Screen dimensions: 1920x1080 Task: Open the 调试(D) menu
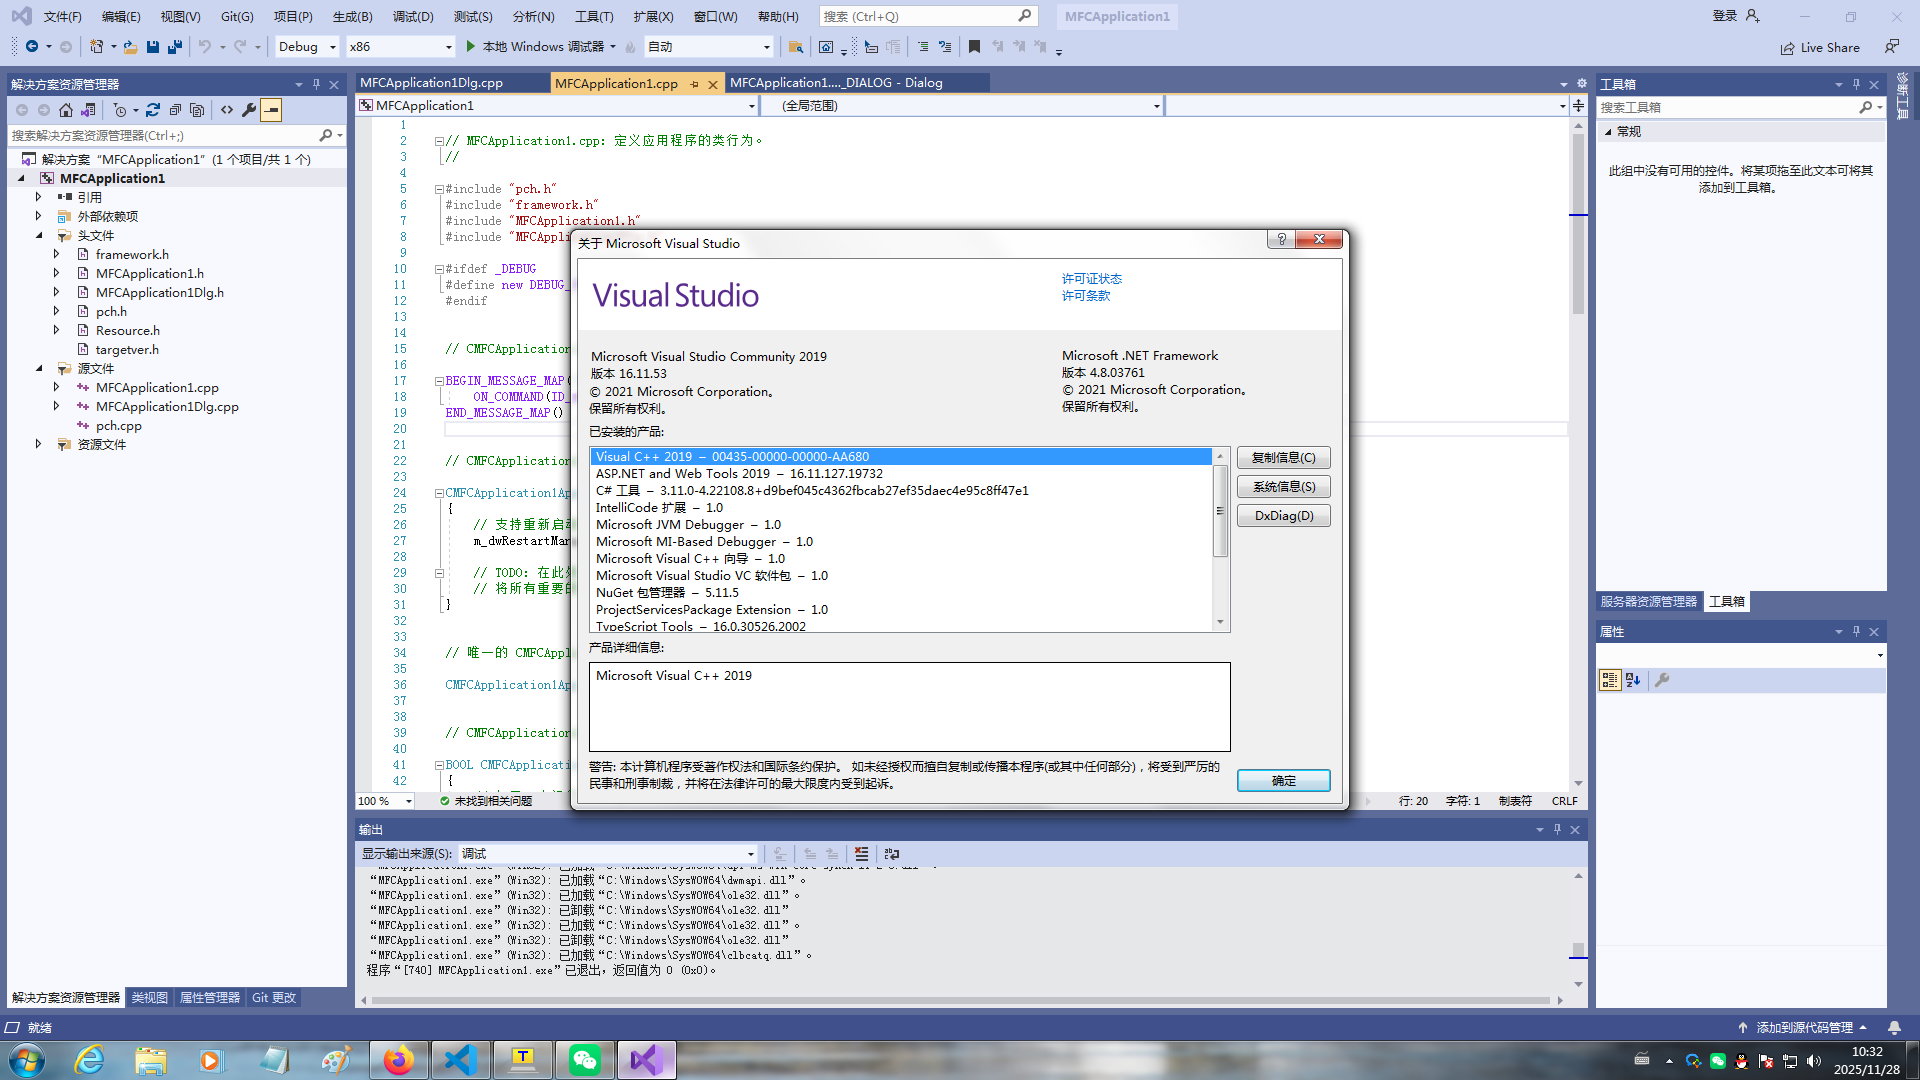point(412,16)
